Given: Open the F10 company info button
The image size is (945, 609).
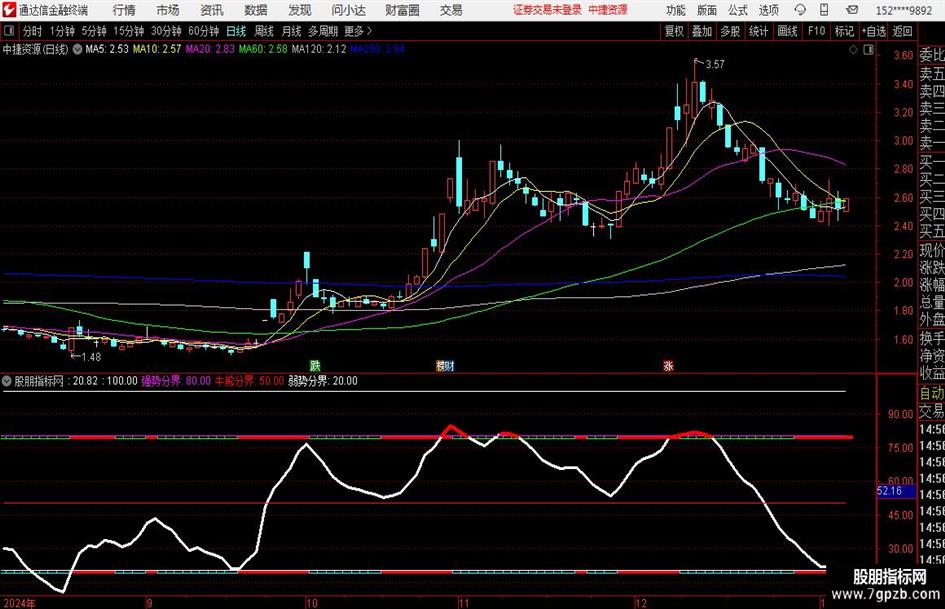Looking at the screenshot, I should [x=816, y=31].
